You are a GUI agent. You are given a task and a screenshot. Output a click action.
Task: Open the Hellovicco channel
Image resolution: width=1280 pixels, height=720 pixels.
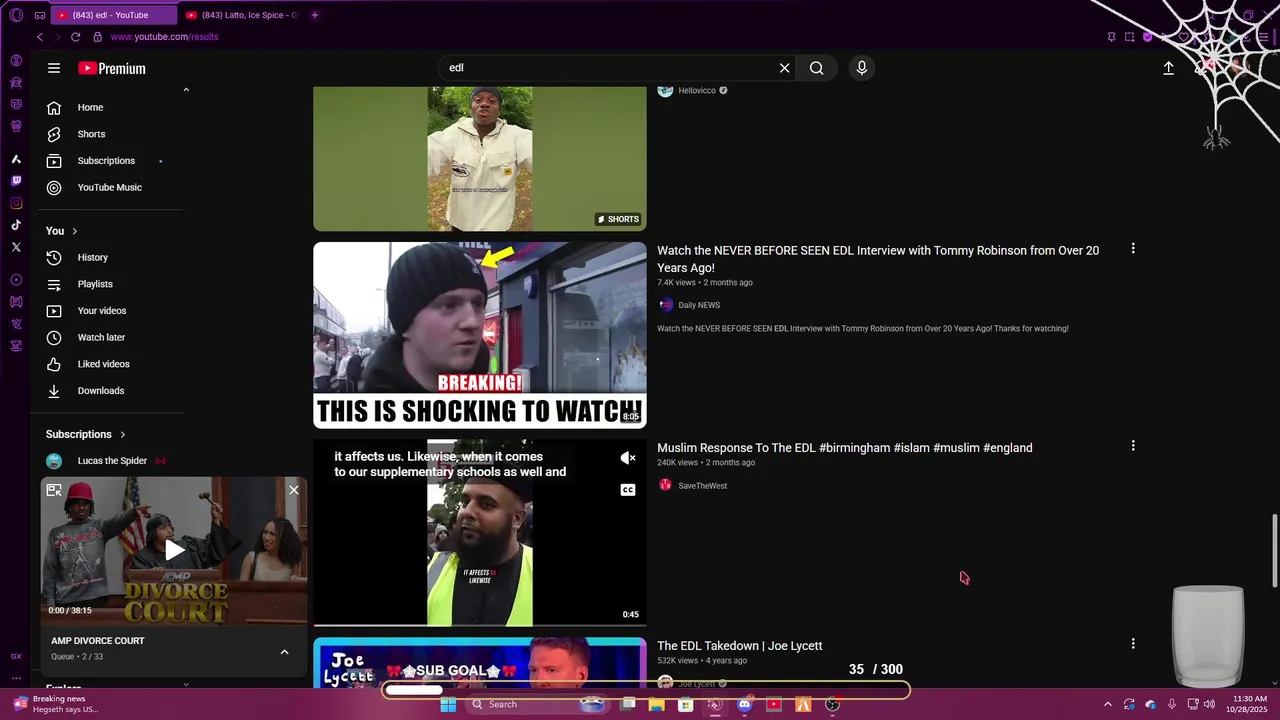pos(697,91)
